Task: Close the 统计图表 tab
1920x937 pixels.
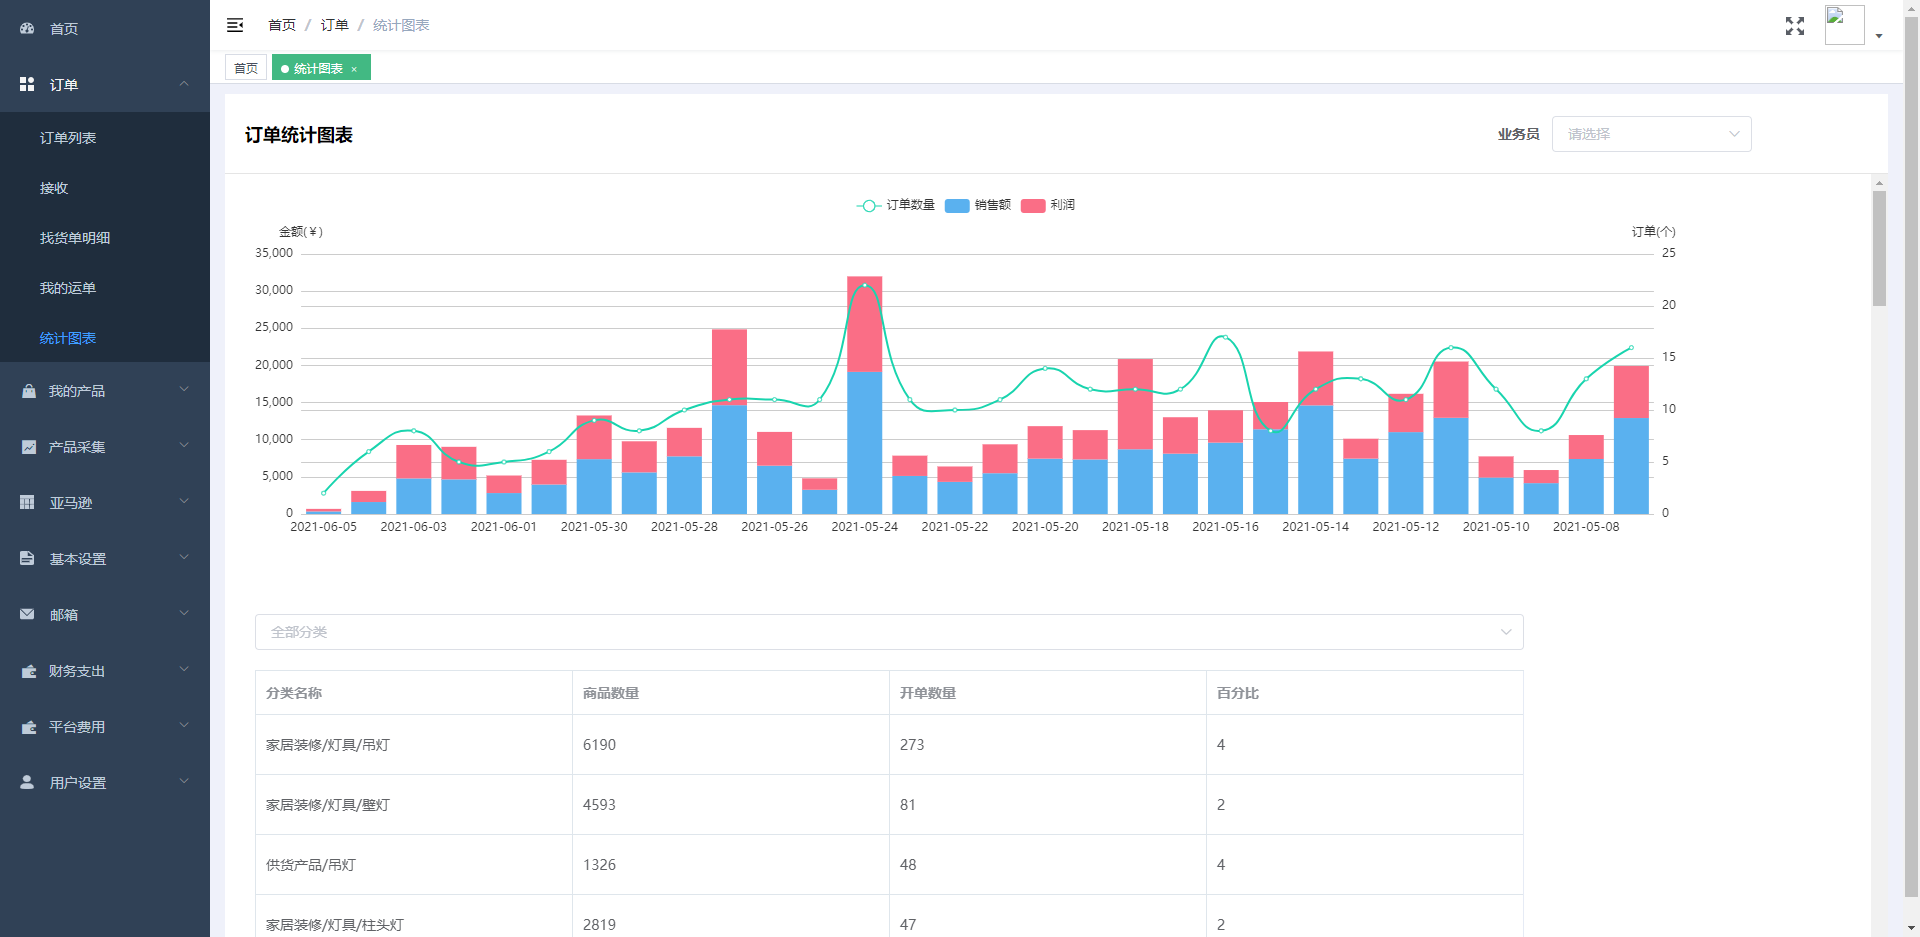Action: [354, 69]
